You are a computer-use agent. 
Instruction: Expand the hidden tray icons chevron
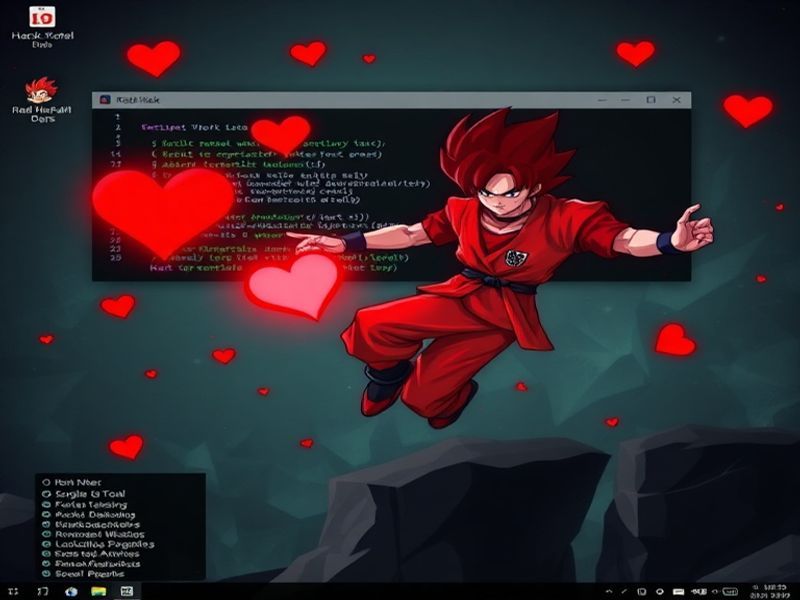pos(609,592)
